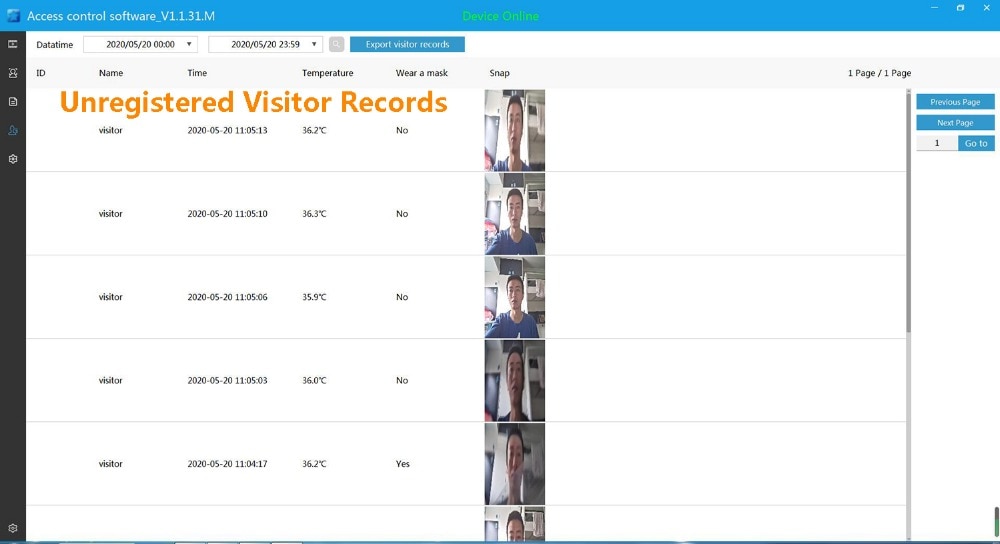This screenshot has width=1000, height=544.
Task: Click the Snap column header
Action: pos(499,73)
